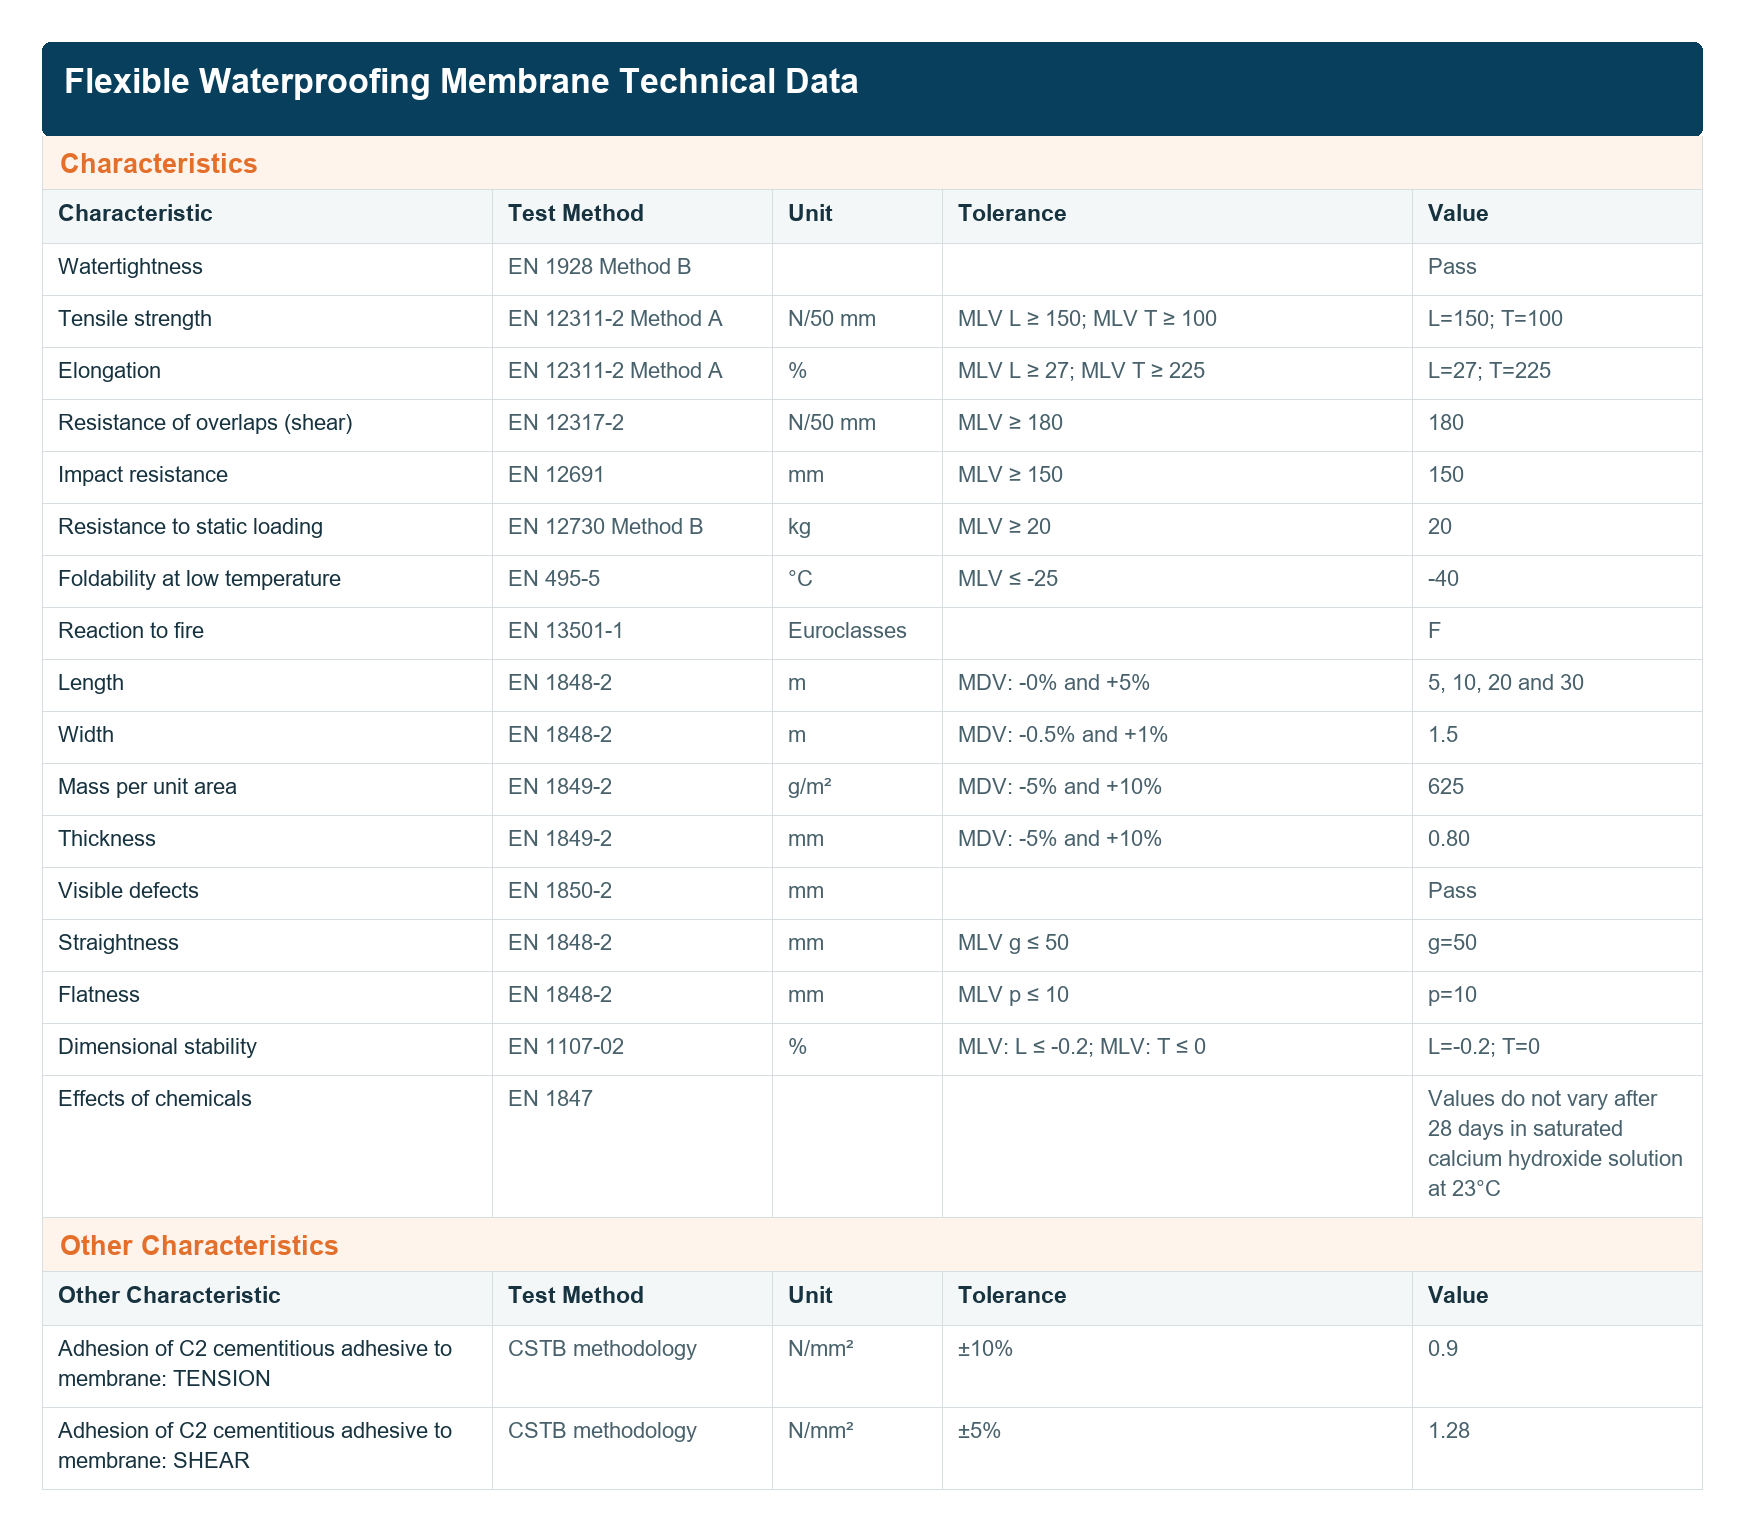
Task: Click 'MDV: -0.5% and +1%' tolerance
Action: (x=1063, y=734)
